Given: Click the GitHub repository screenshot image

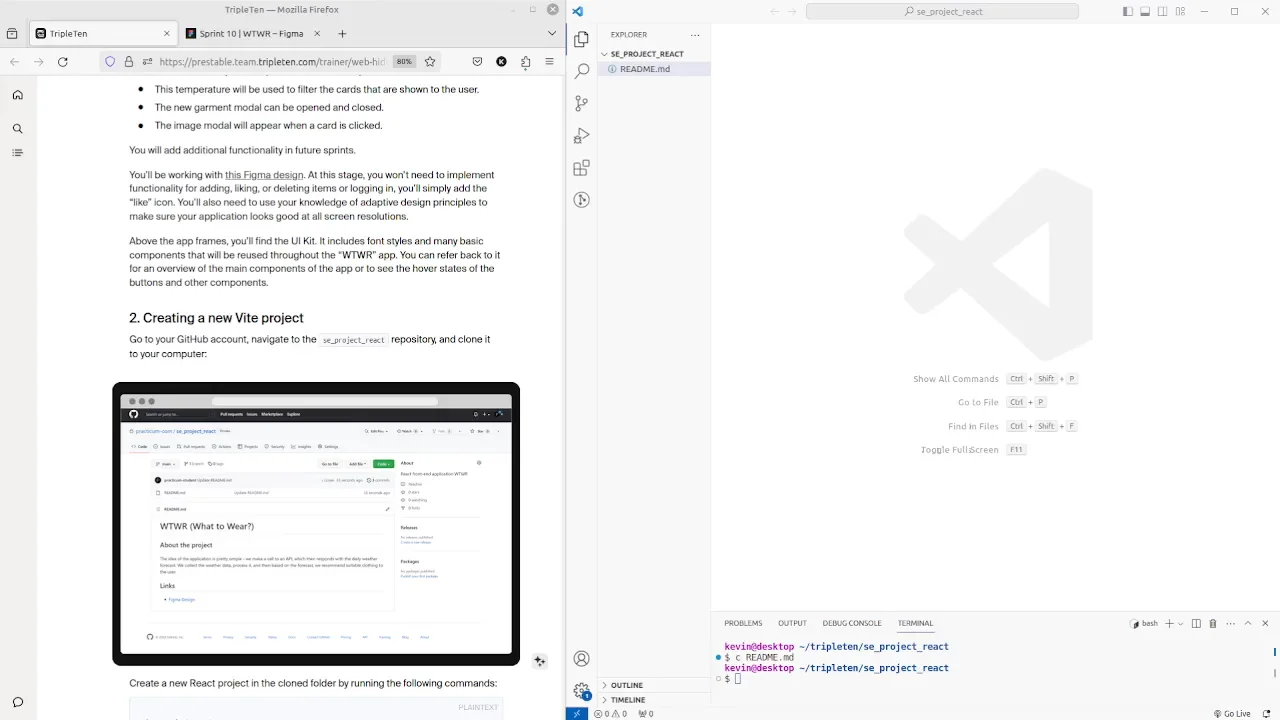Looking at the screenshot, I should (x=316, y=524).
